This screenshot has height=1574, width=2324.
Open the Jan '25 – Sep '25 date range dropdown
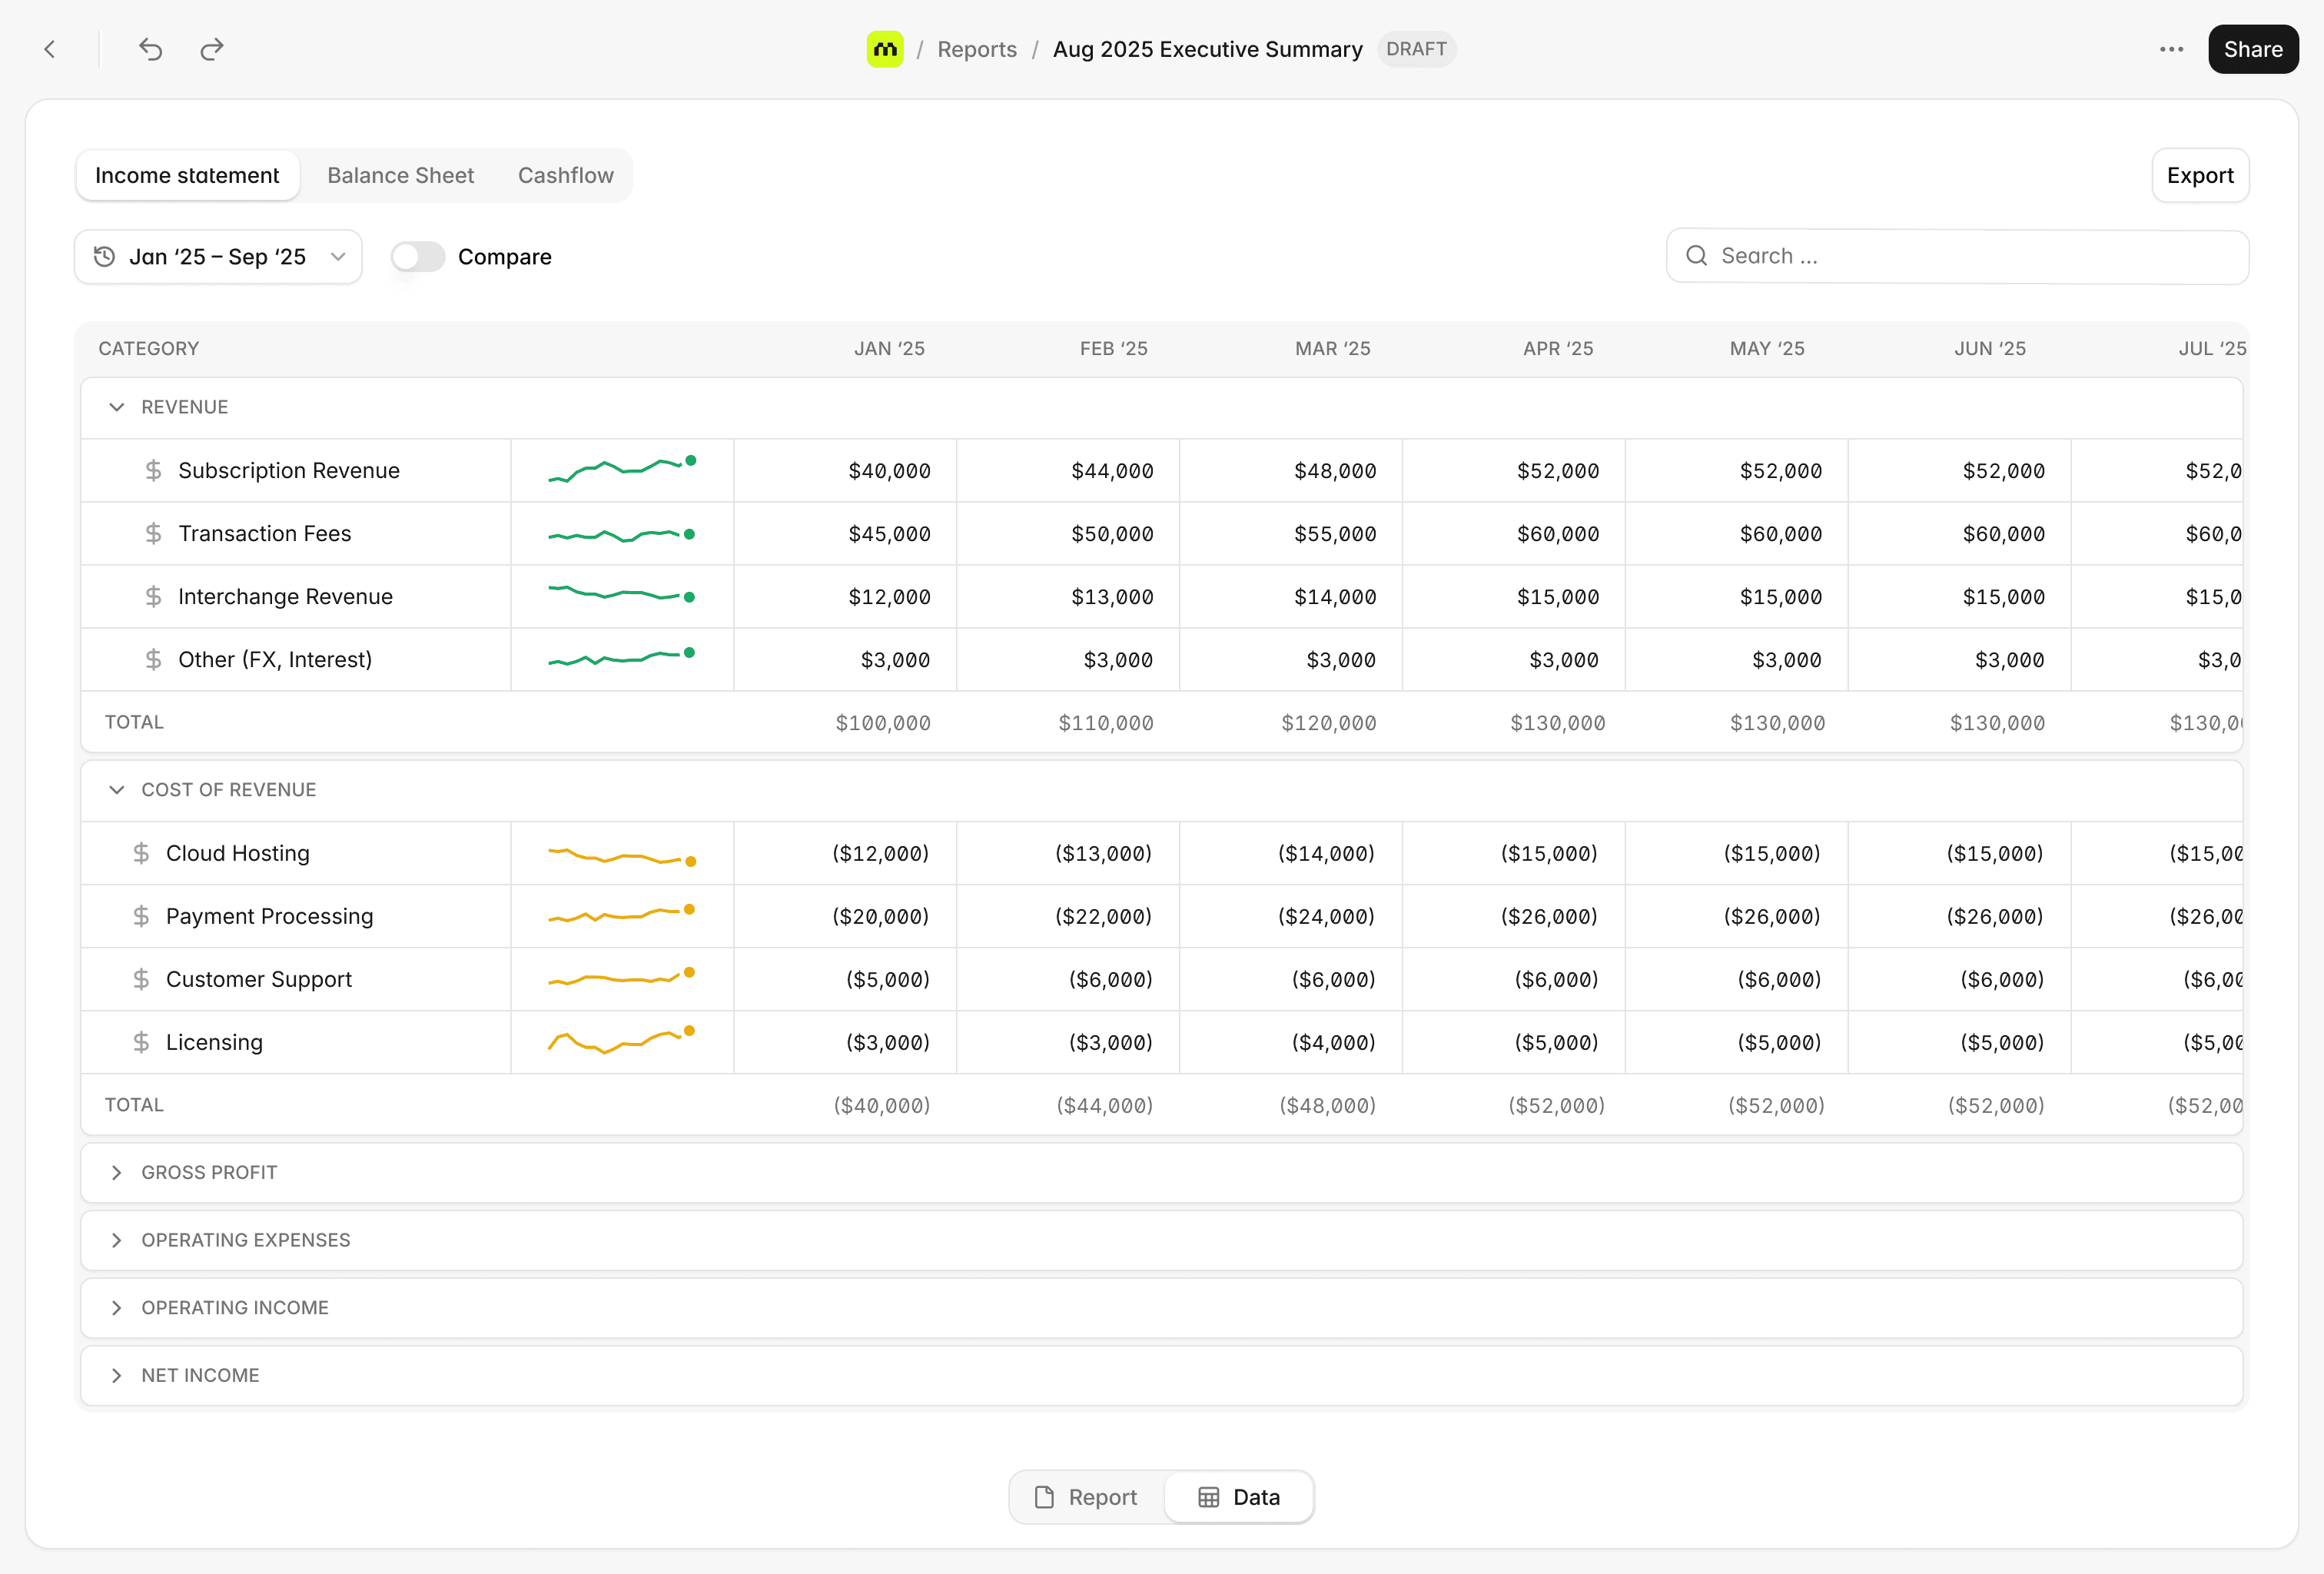(x=218, y=257)
